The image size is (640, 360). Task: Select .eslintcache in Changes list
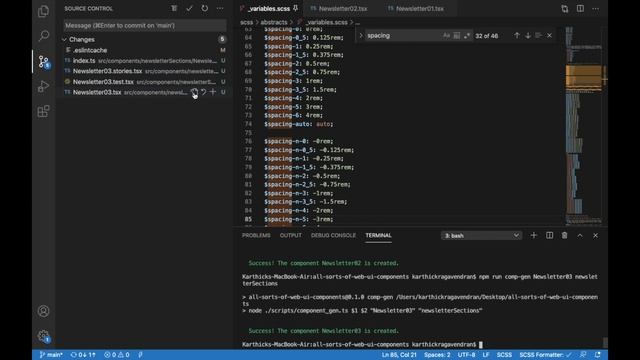(145, 50)
